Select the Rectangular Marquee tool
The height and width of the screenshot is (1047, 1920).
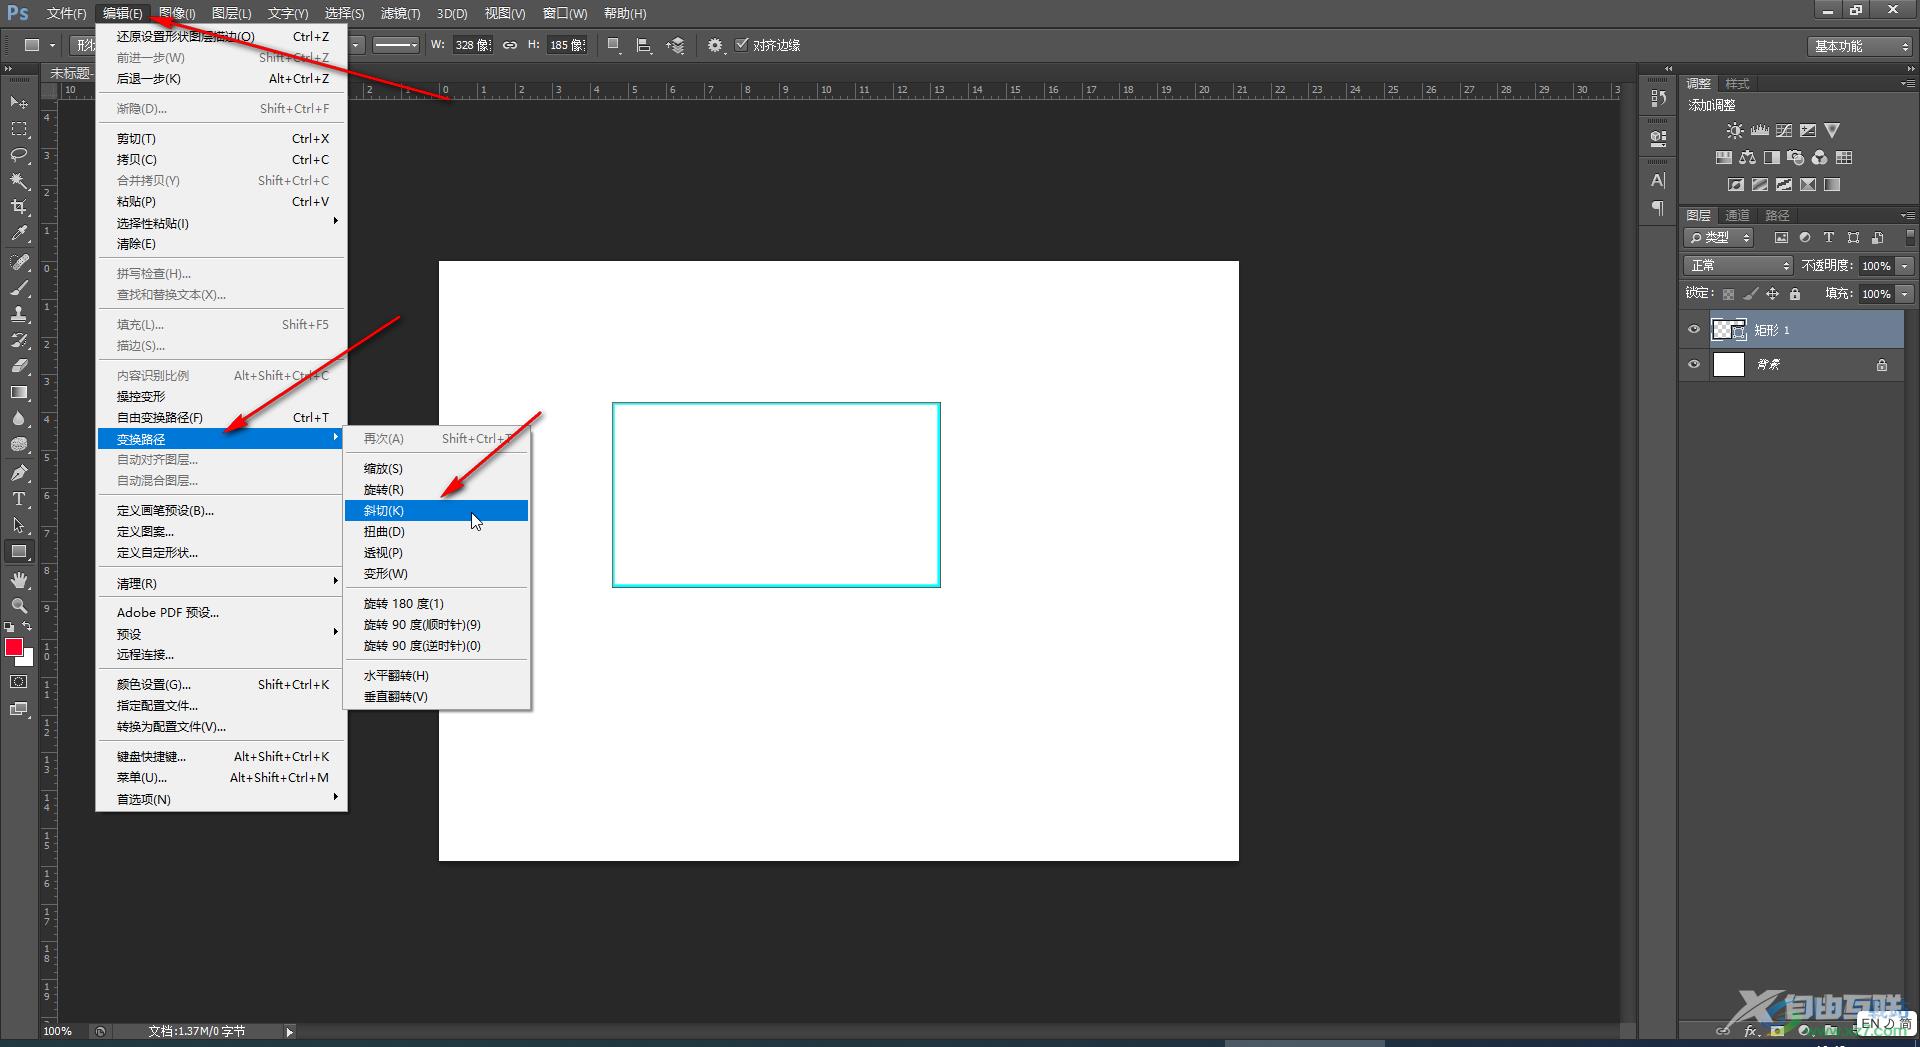tap(19, 129)
